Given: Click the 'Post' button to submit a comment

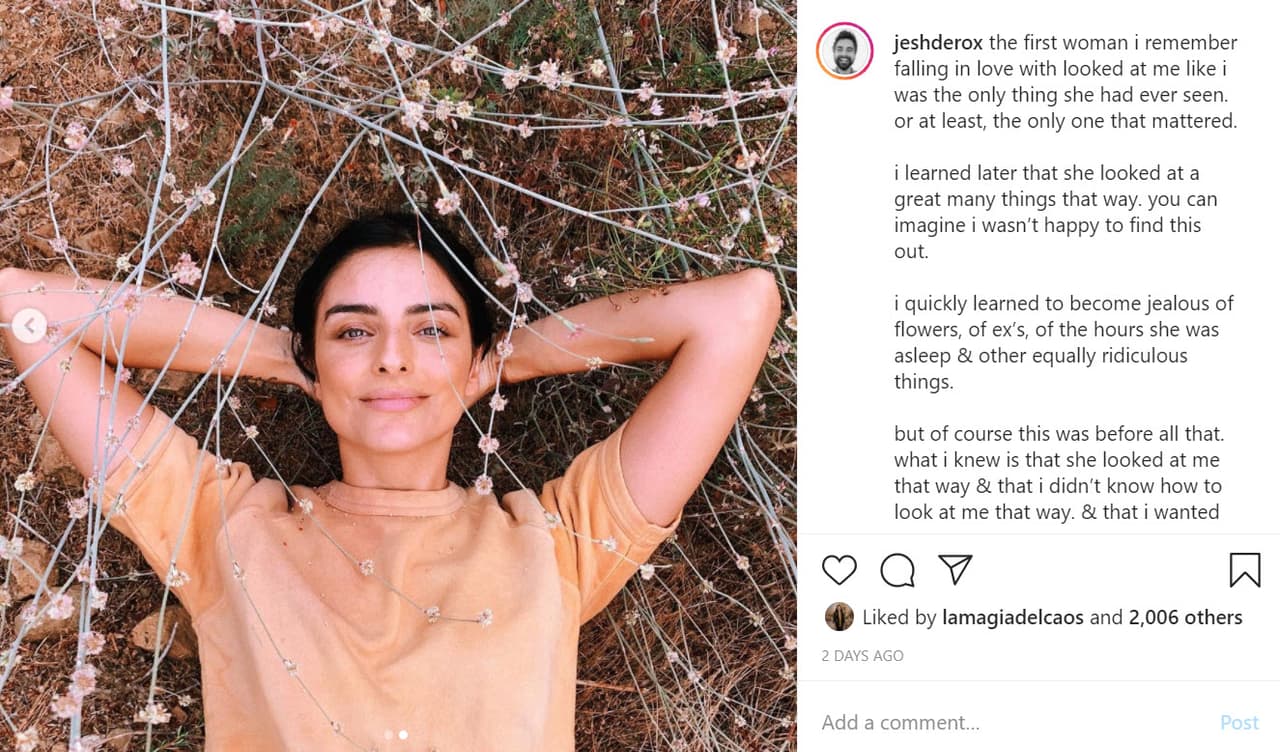Looking at the screenshot, I should [1239, 722].
